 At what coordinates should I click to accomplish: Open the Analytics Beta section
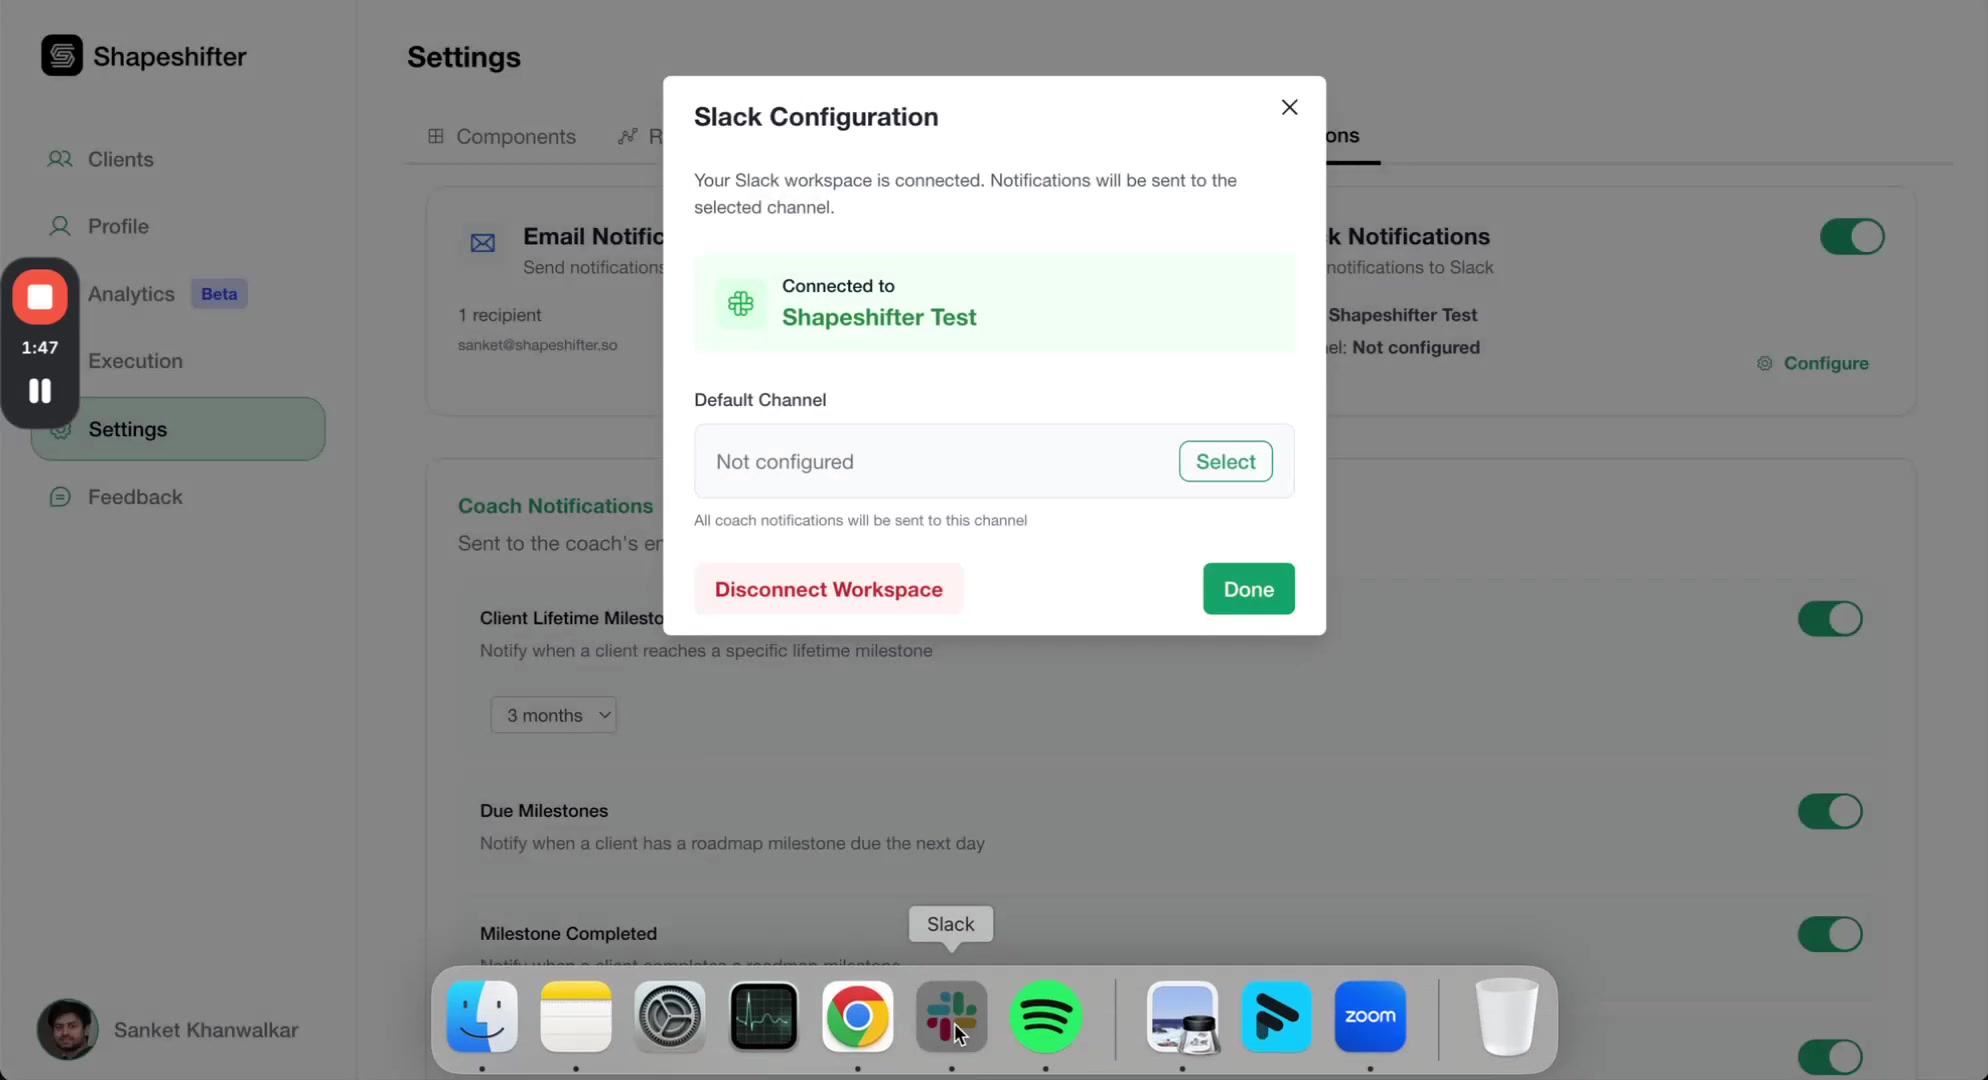coord(131,294)
